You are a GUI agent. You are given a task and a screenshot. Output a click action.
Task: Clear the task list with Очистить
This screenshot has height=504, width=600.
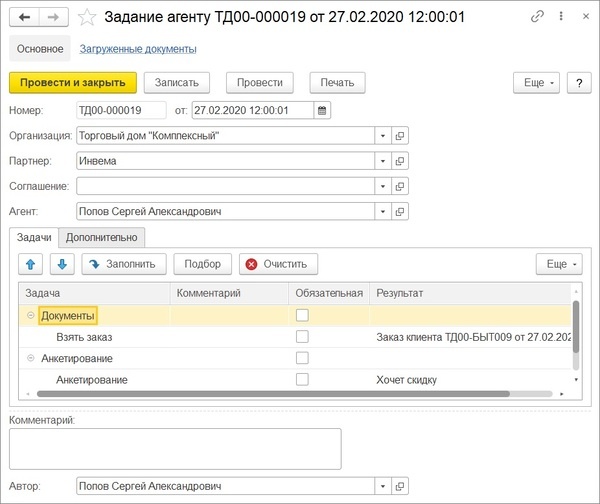(x=278, y=264)
